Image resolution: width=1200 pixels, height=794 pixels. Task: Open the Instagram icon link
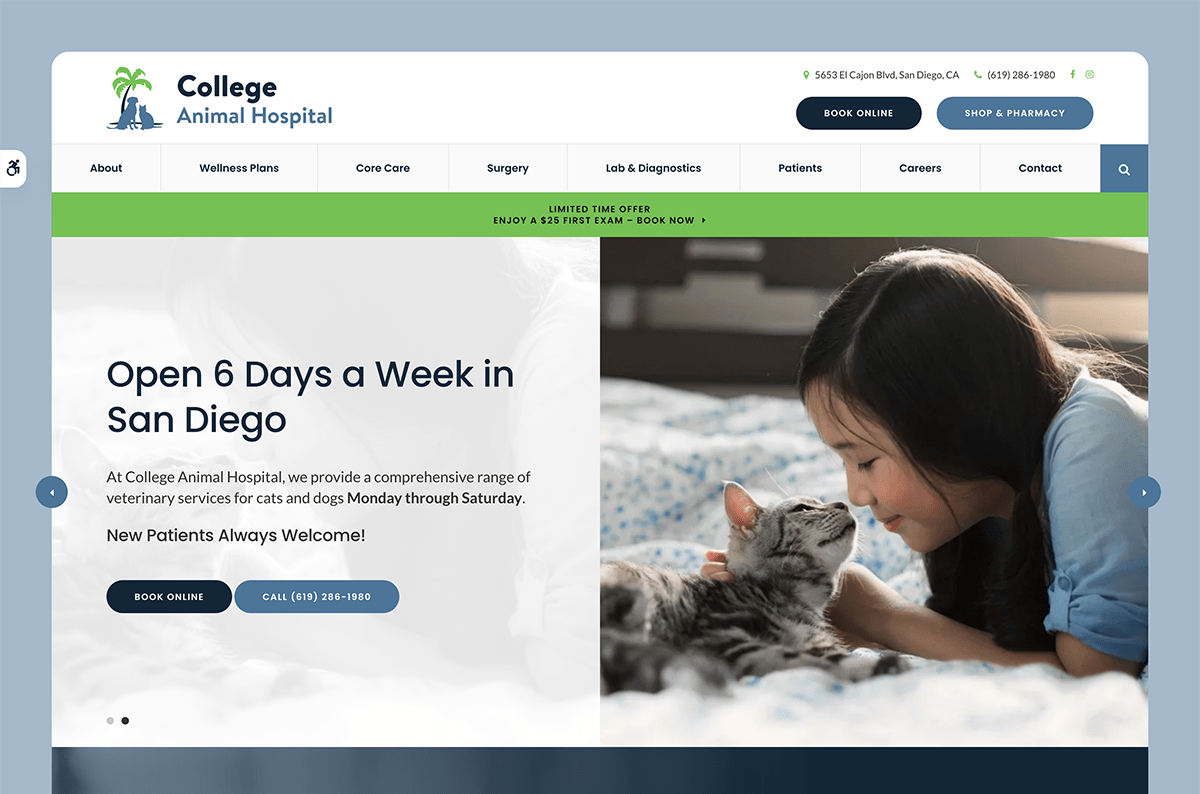1090,75
